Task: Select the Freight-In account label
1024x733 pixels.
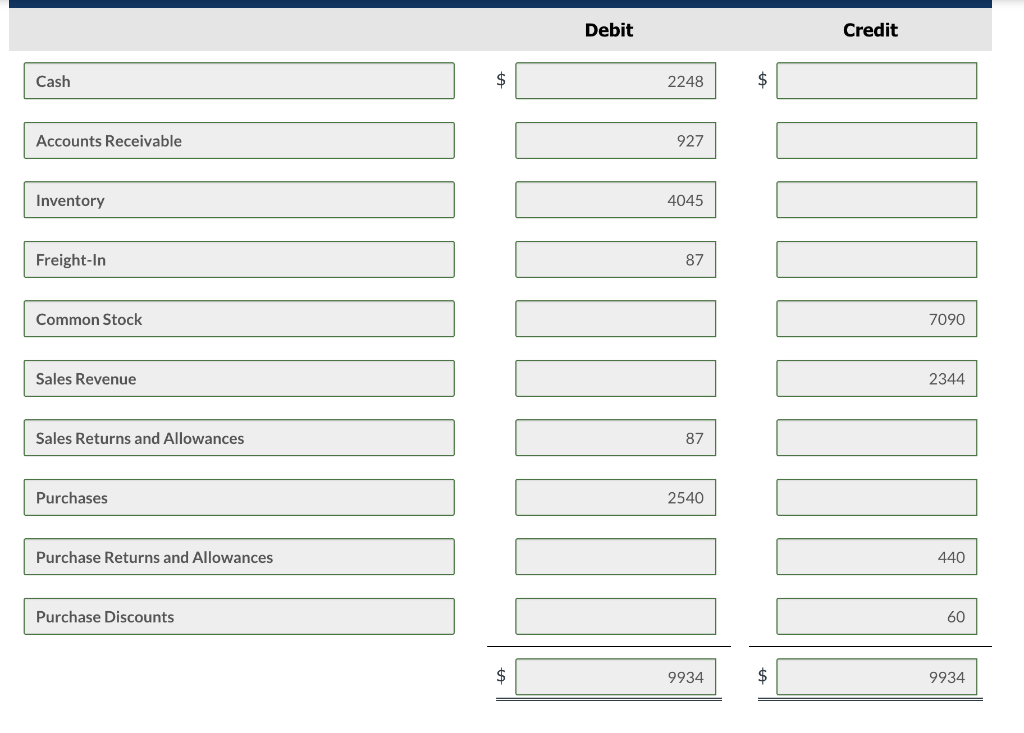Action: [239, 259]
